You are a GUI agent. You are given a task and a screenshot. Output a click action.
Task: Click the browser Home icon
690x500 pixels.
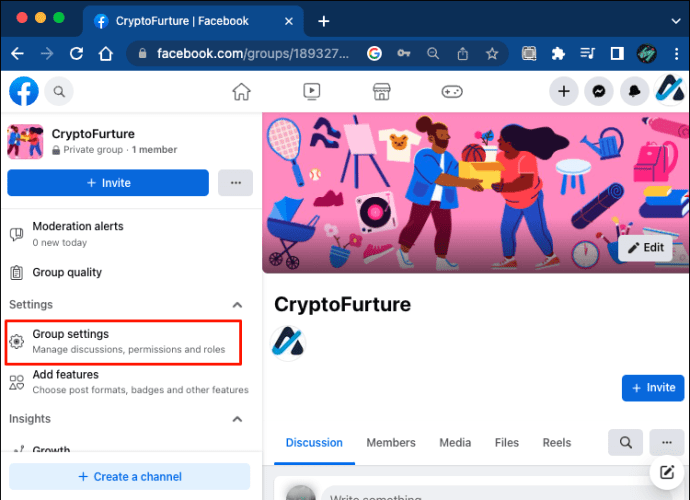(x=106, y=54)
